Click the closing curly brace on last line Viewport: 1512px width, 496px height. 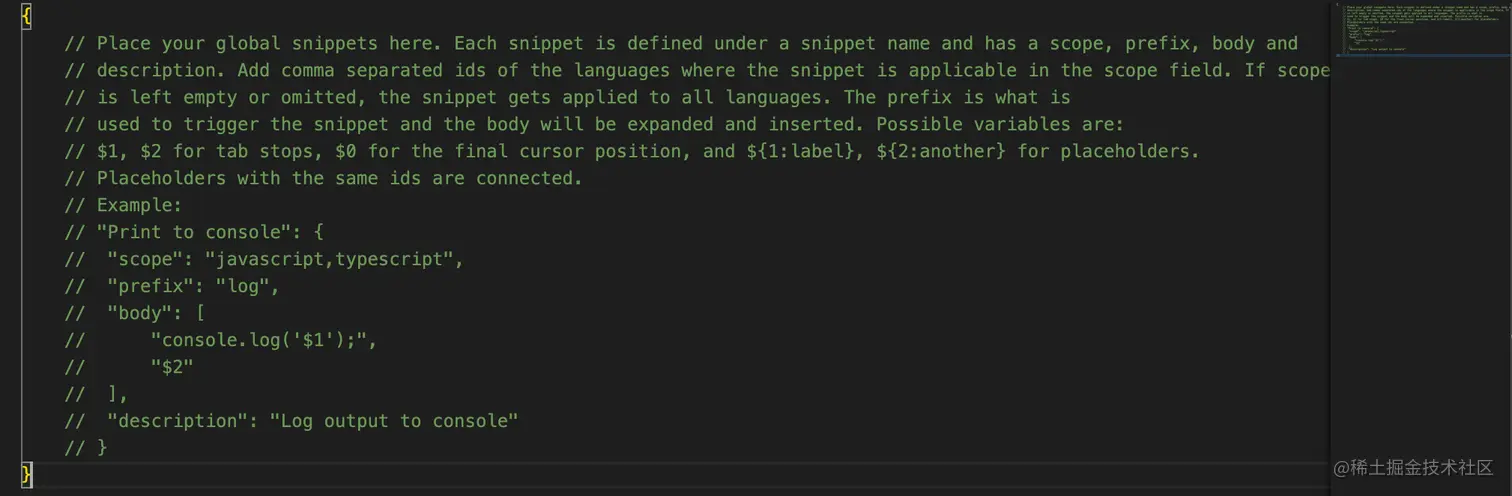[x=26, y=474]
